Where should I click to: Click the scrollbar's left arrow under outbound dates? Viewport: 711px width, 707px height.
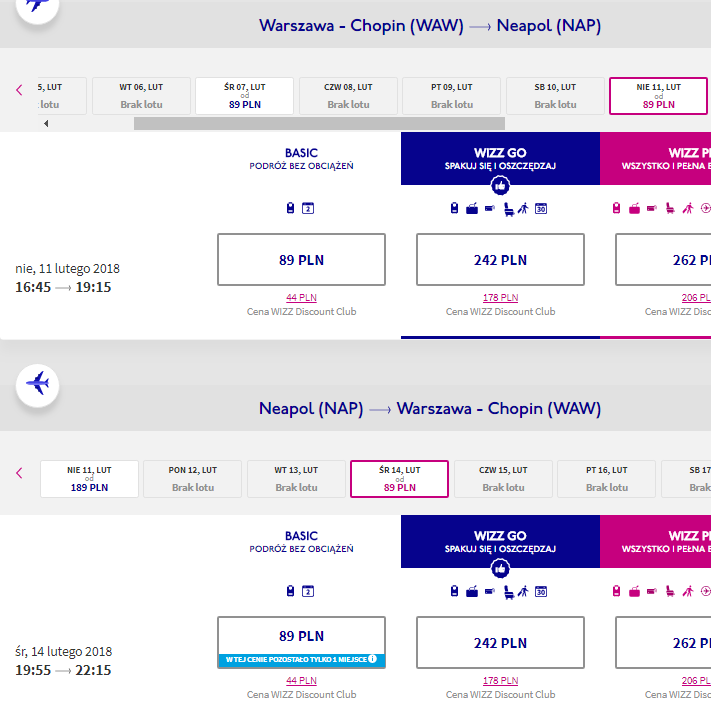(x=46, y=123)
